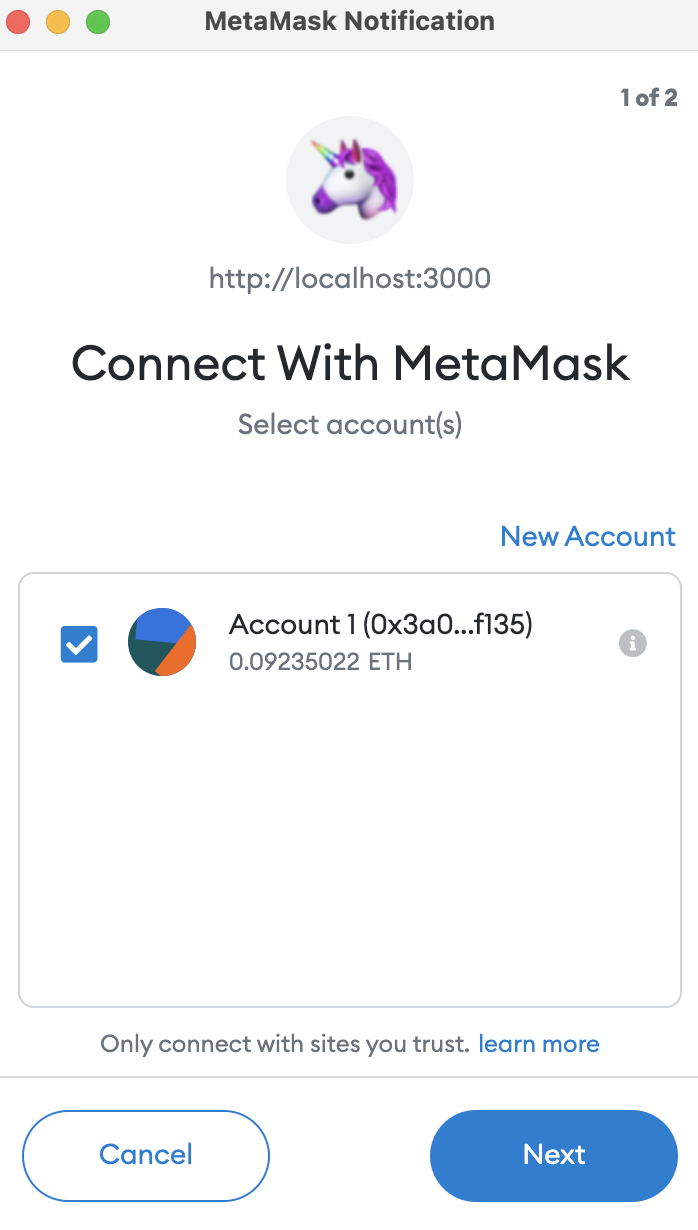Click the 1 of 2 step indicator
Viewport: 698px width, 1230px height.
click(649, 98)
